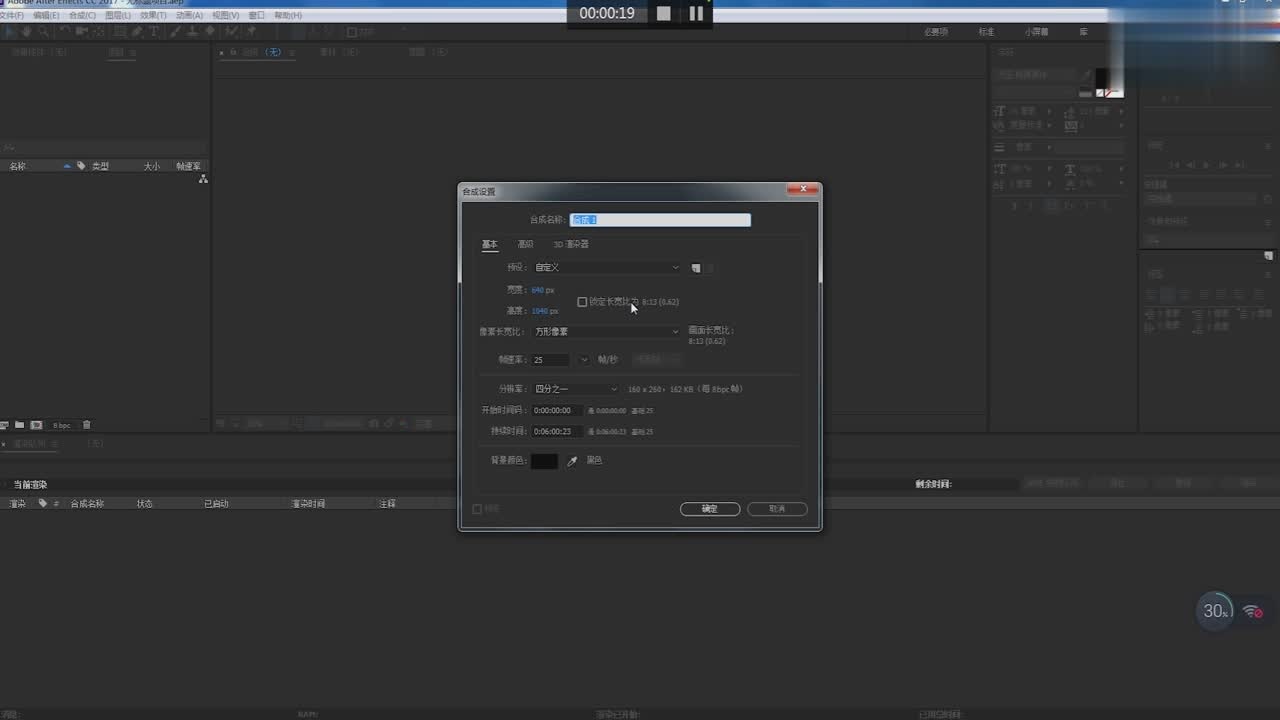Click the background color eyedropper in the dialog

[572, 461]
